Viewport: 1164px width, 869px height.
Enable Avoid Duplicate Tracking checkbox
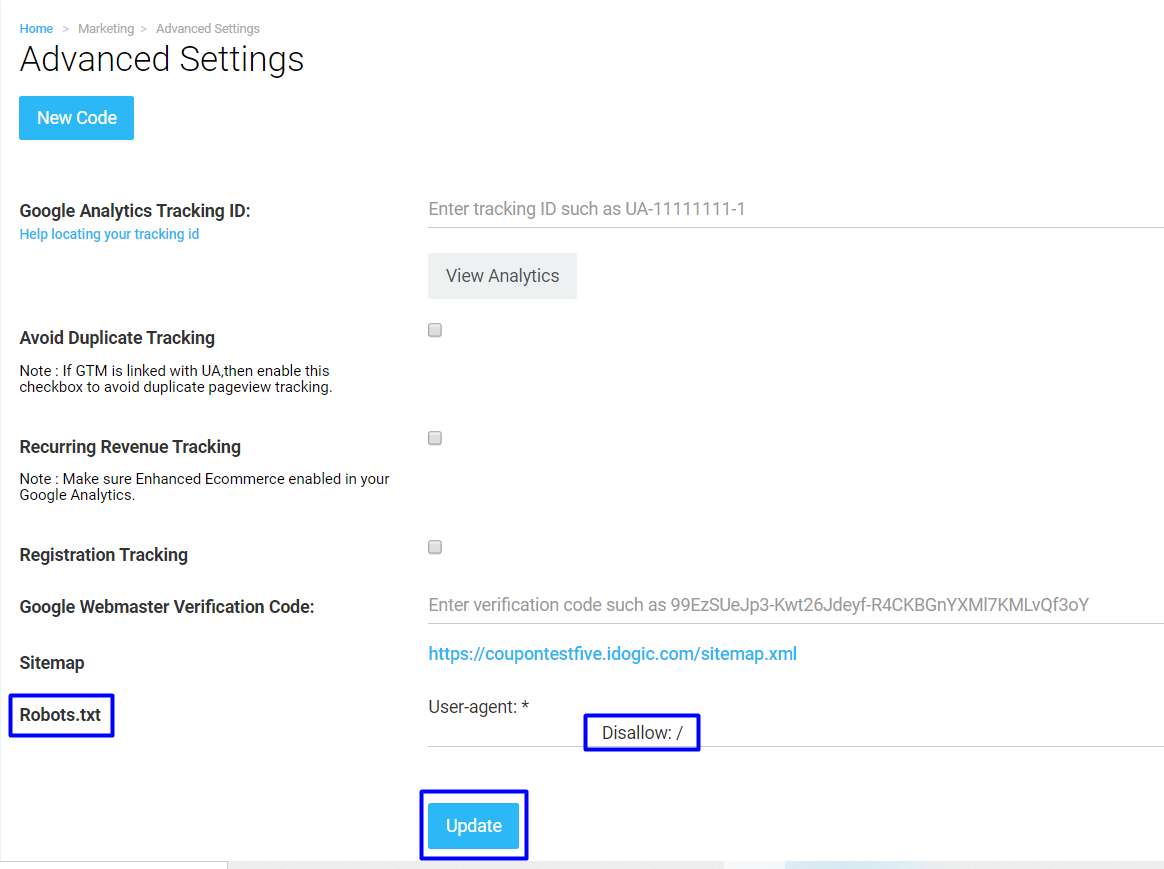[435, 330]
